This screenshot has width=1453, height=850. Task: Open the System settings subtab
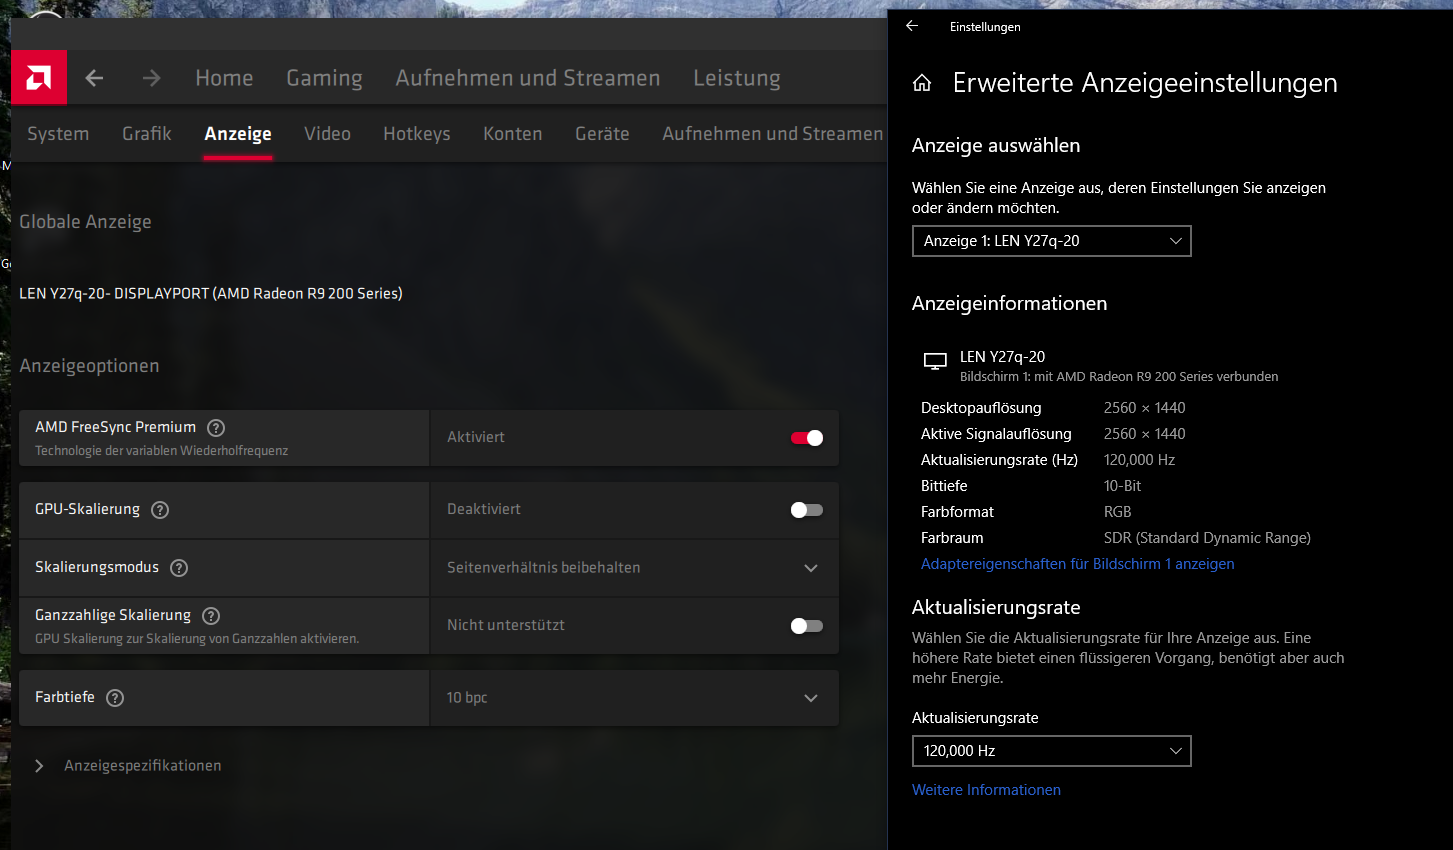[58, 134]
